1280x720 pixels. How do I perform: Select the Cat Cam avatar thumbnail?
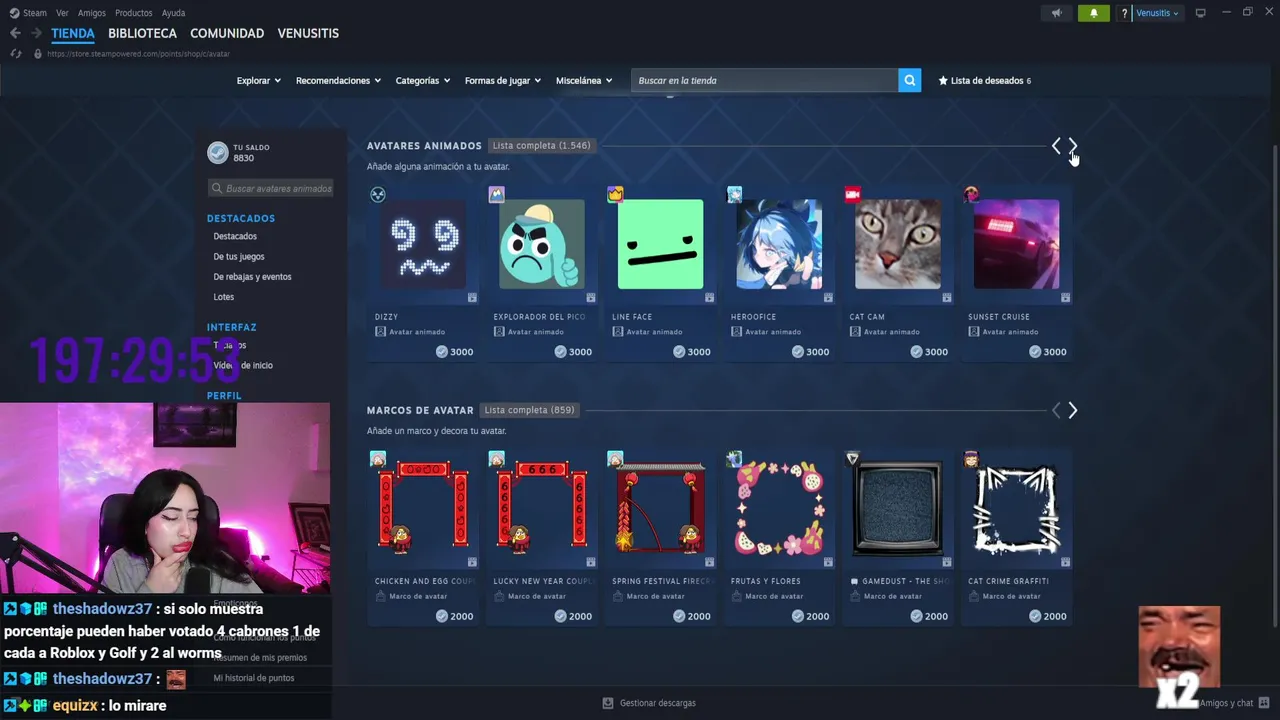click(898, 244)
